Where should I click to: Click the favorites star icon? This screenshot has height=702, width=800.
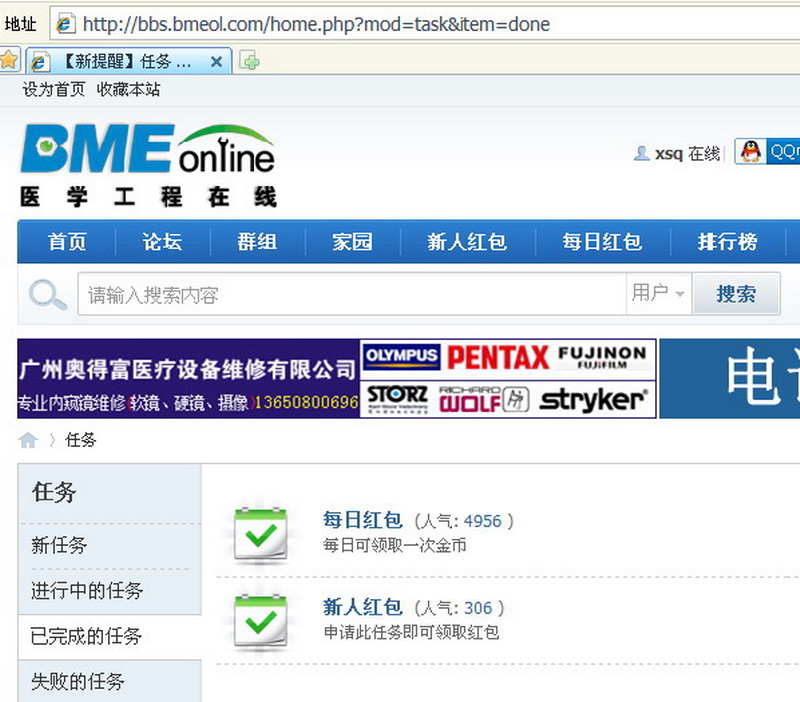9,60
